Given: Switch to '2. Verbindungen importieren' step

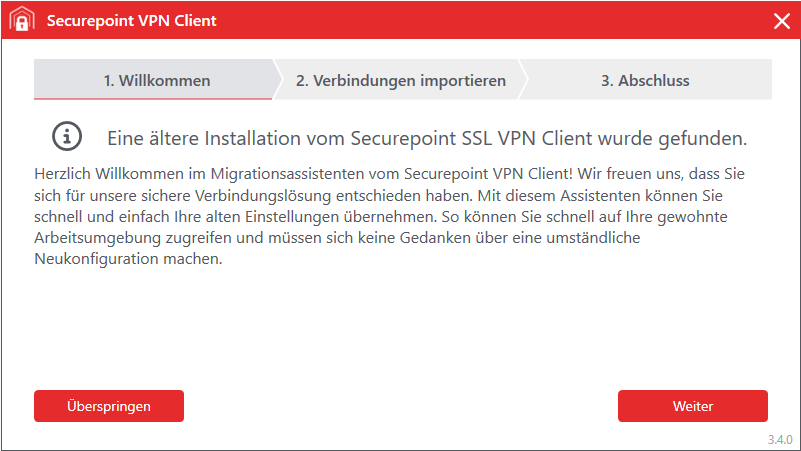Looking at the screenshot, I should [400, 80].
